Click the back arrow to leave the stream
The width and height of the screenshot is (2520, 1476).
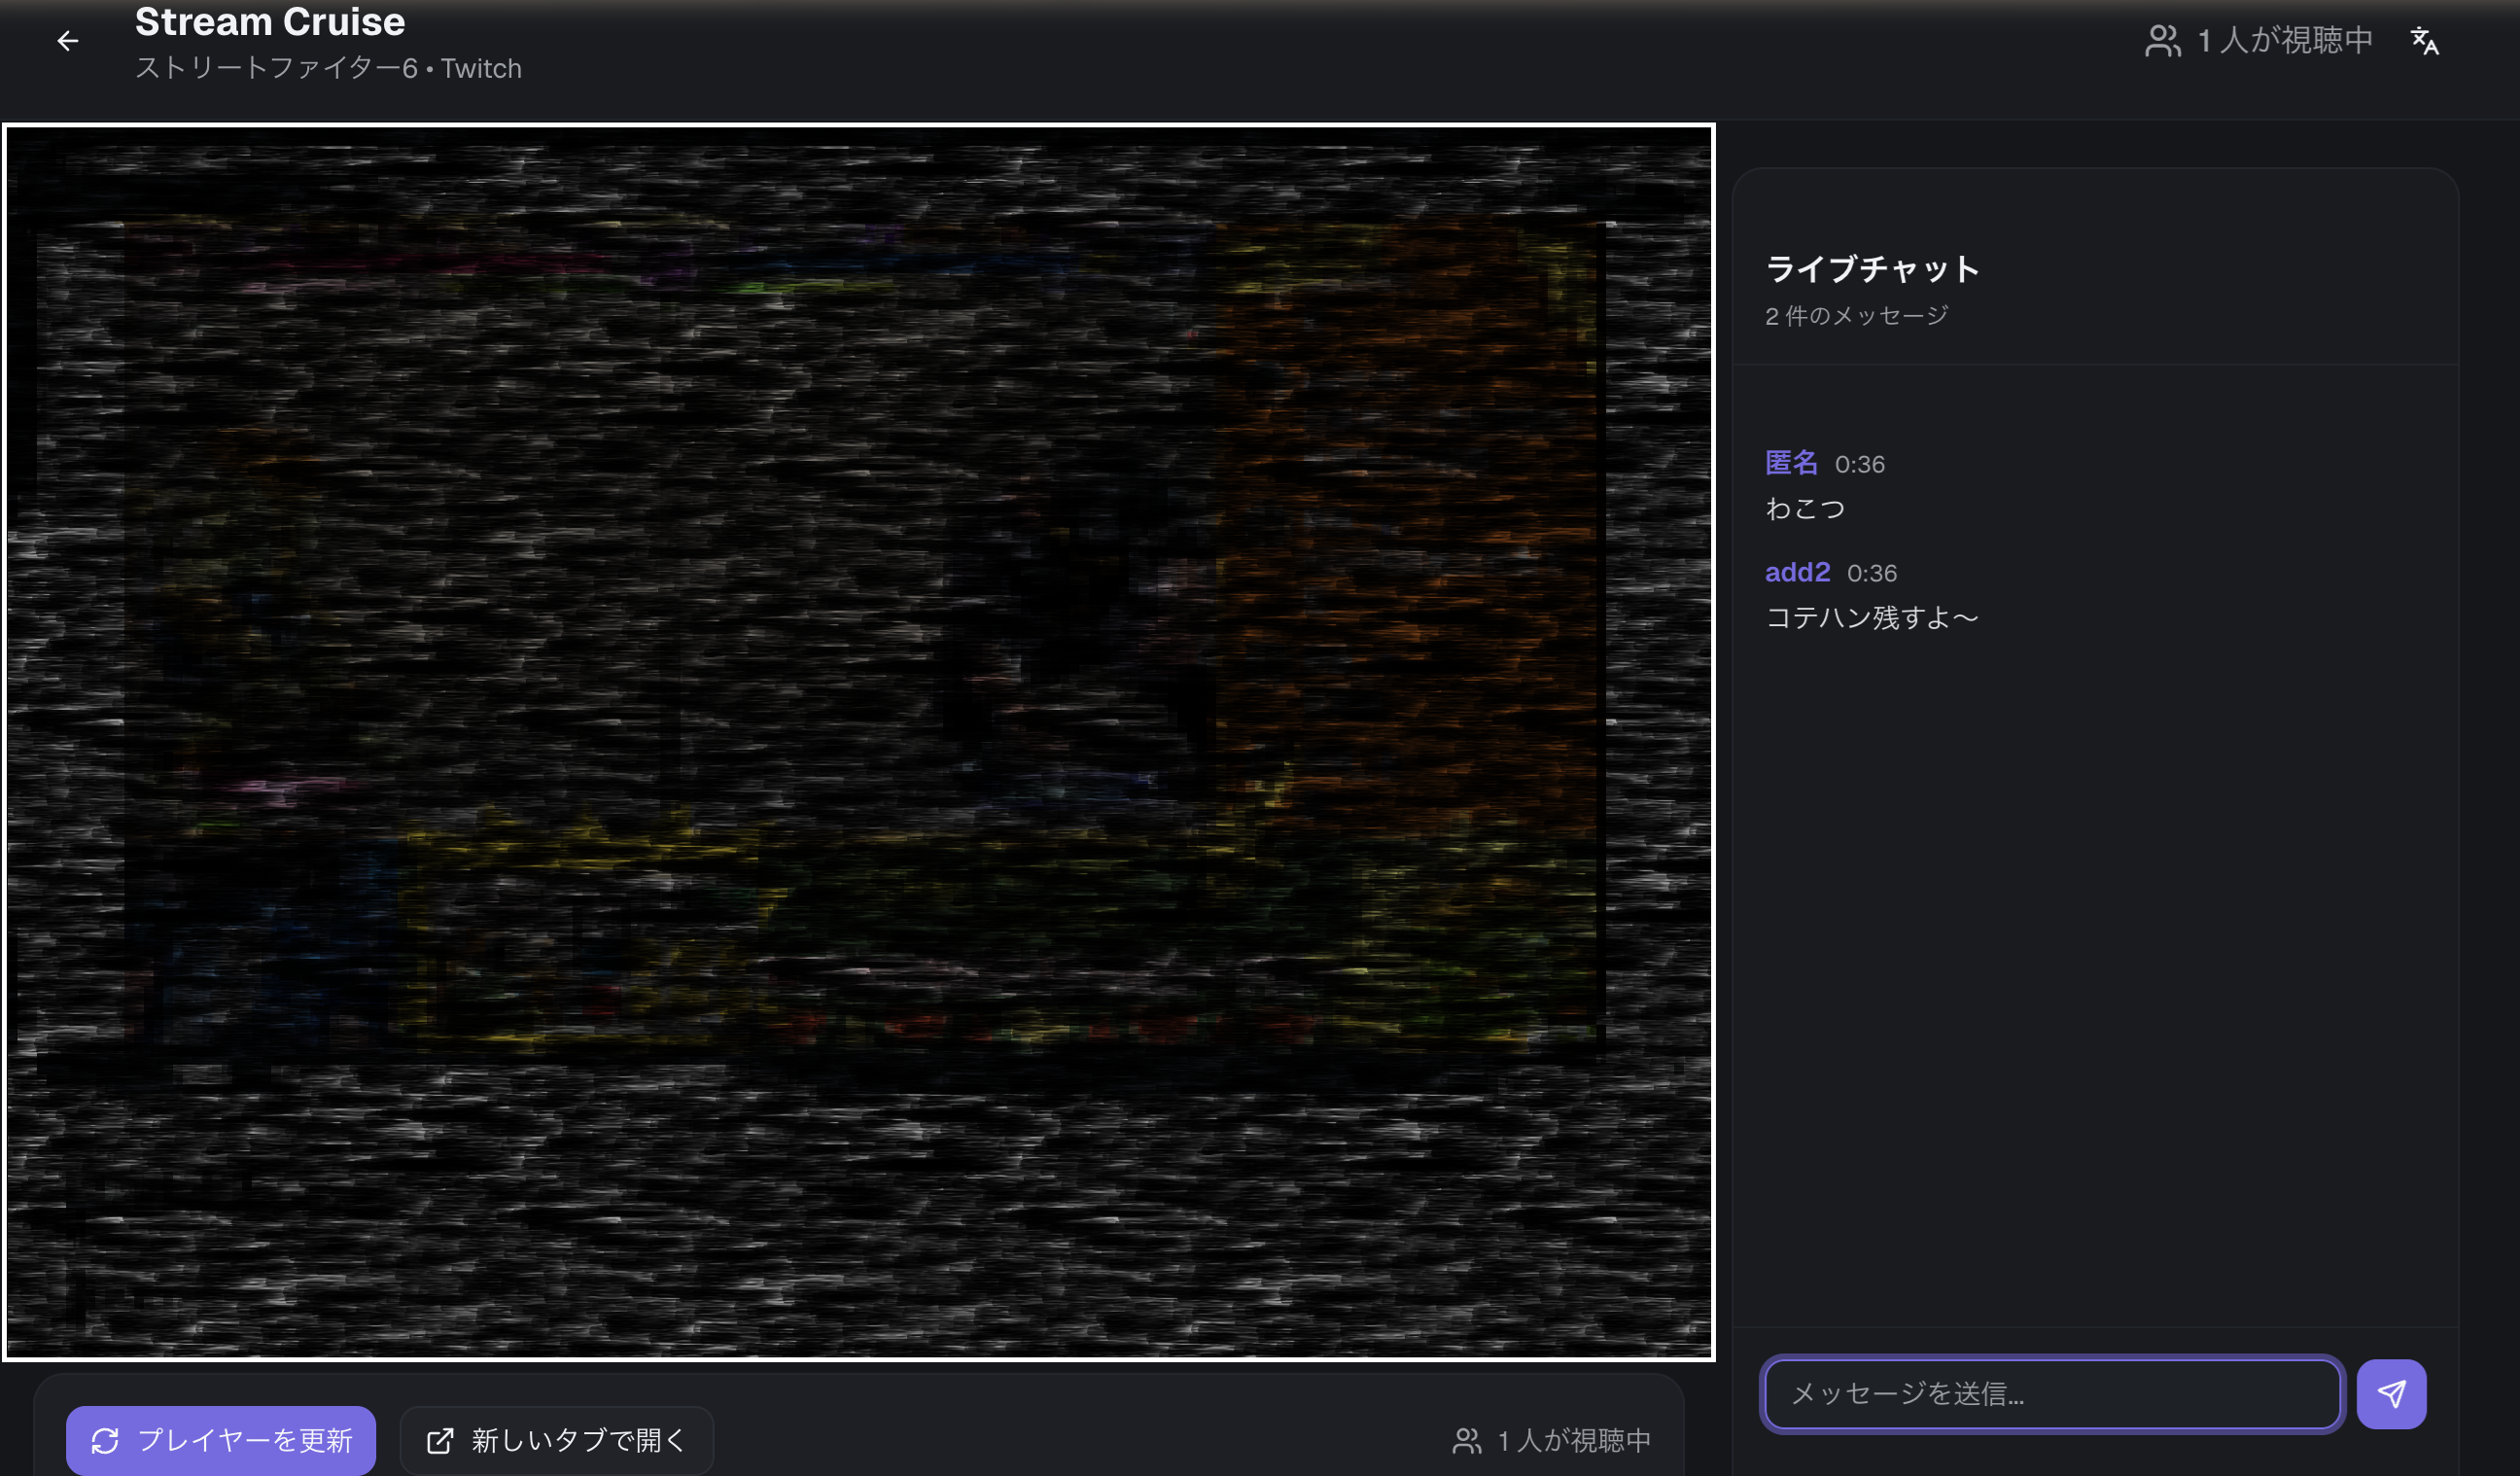click(x=67, y=41)
